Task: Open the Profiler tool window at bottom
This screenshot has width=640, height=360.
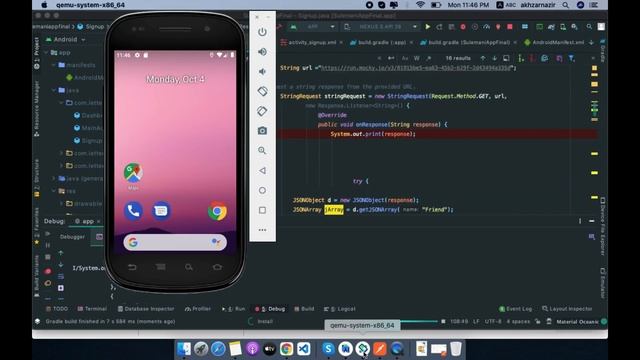Action: coord(198,309)
